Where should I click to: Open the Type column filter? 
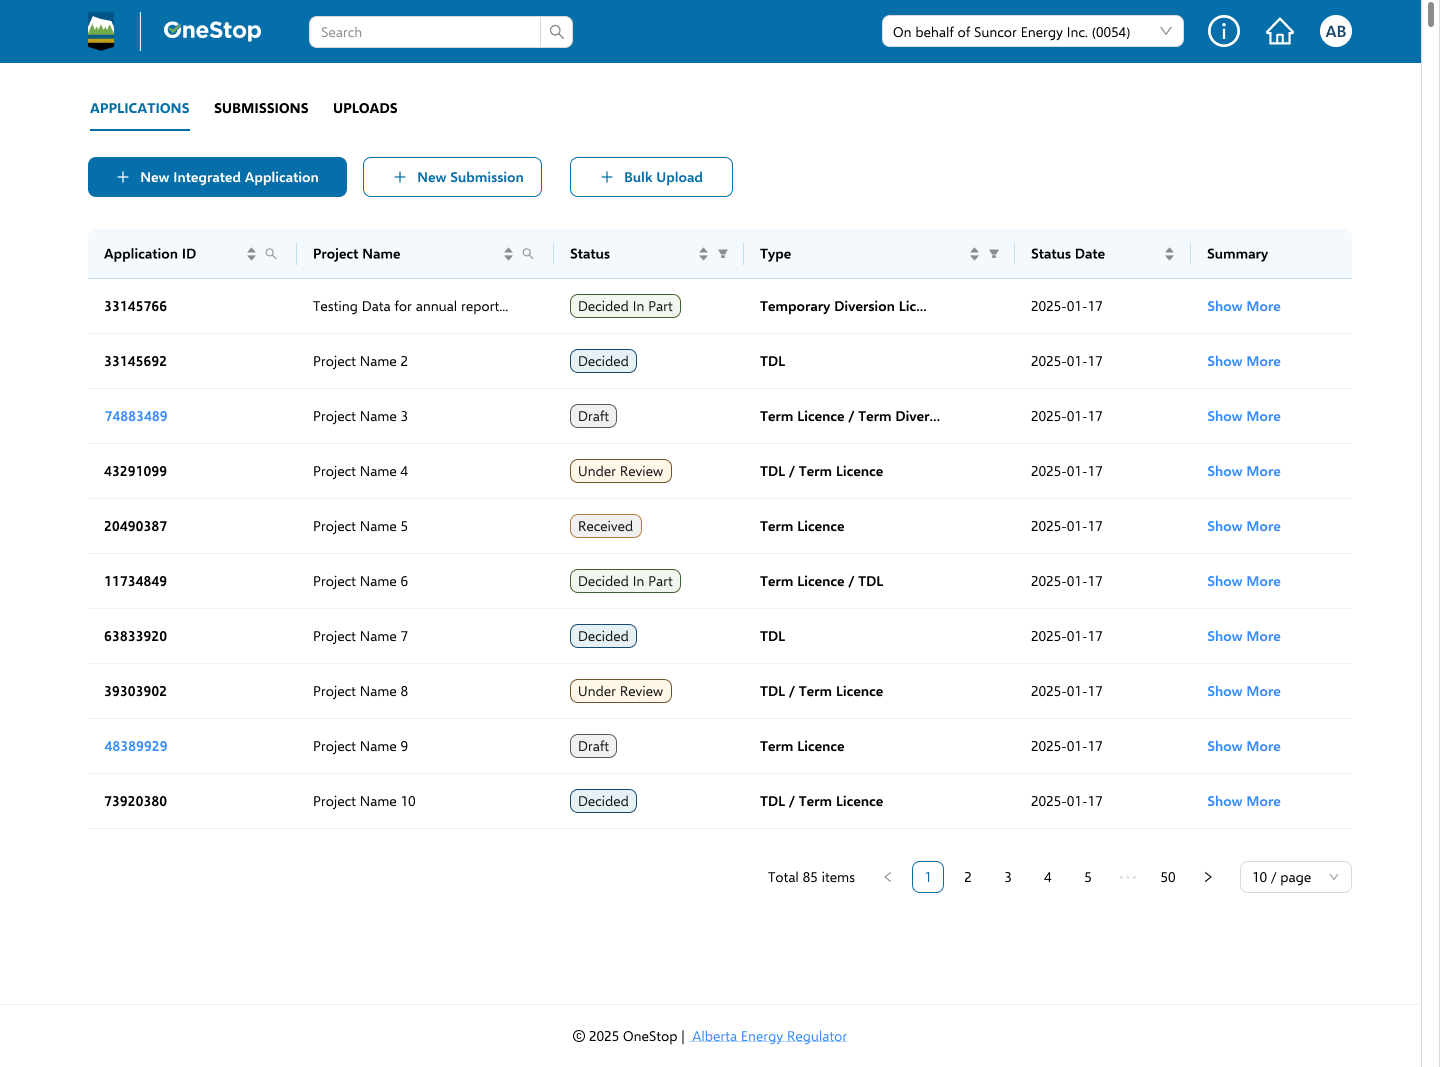(994, 254)
